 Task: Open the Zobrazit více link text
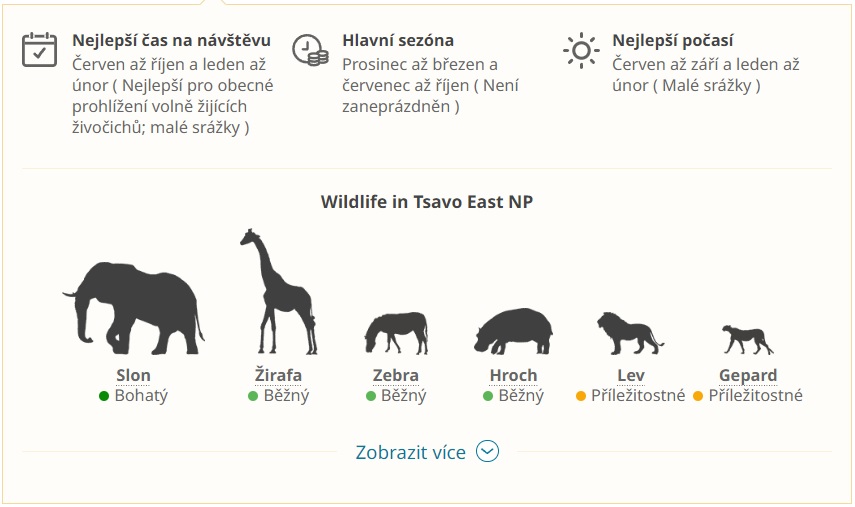411,452
